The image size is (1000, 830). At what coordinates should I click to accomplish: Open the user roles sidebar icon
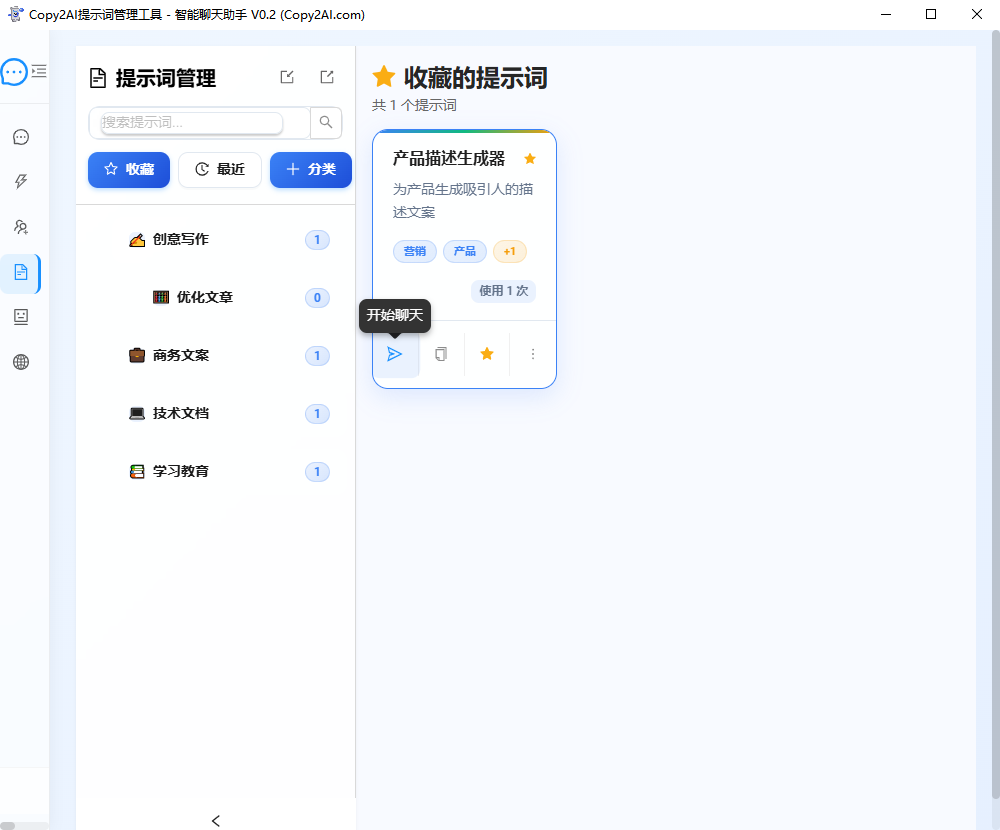click(x=21, y=227)
